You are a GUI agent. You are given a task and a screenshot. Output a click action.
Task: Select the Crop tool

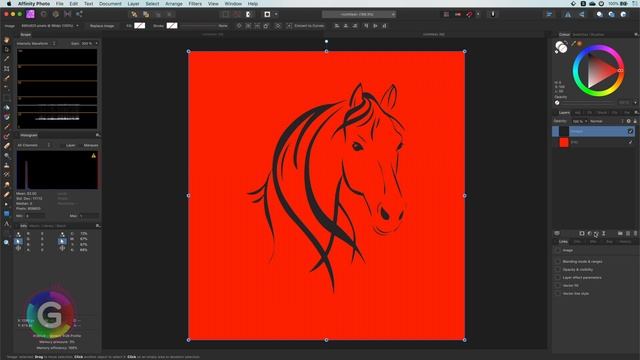coord(7,69)
